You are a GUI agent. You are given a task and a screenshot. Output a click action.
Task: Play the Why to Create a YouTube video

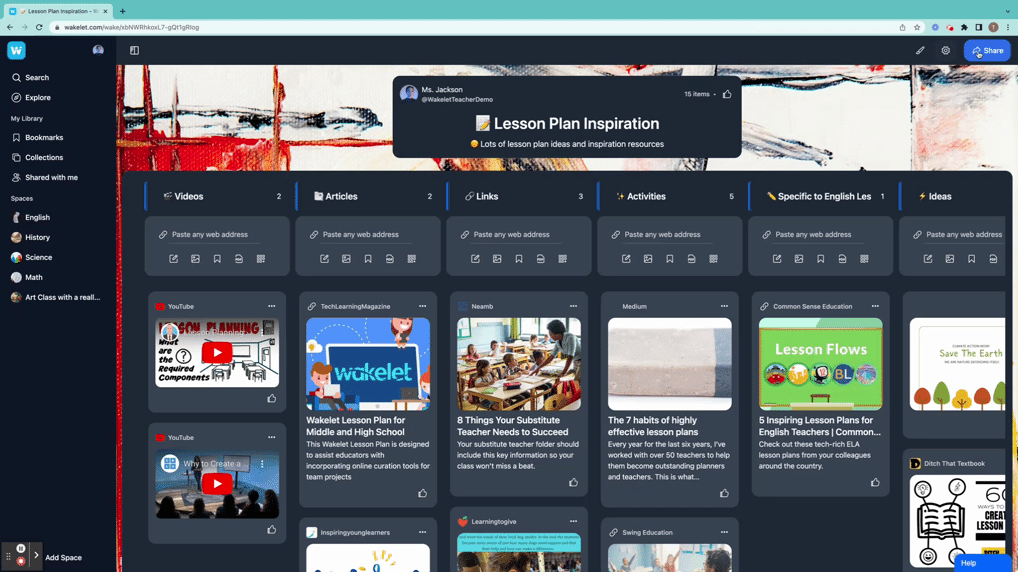(x=217, y=484)
